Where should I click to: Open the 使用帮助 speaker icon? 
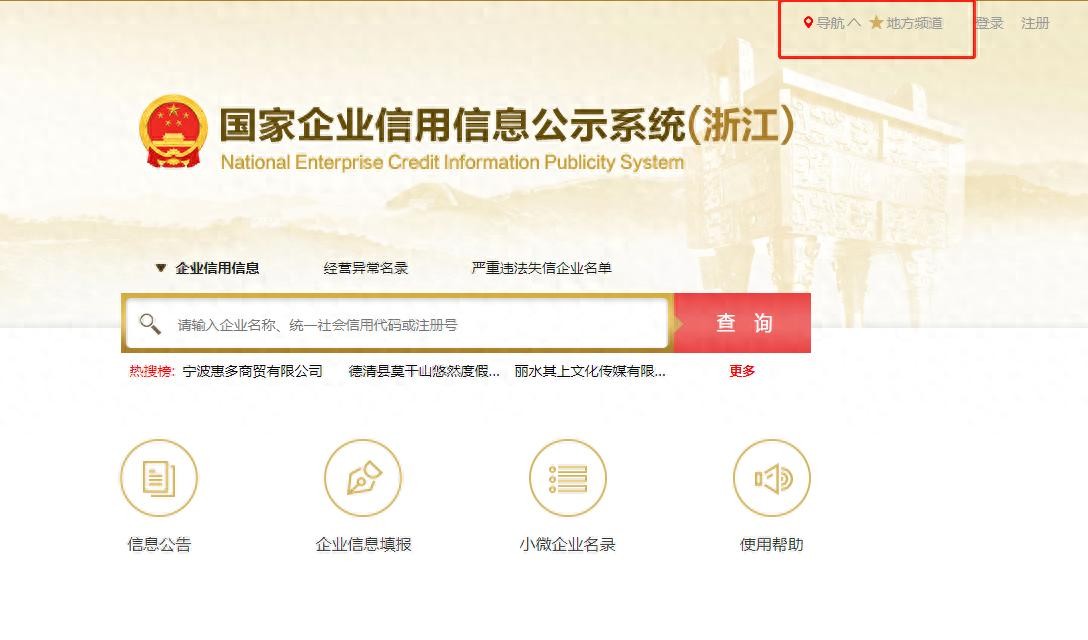click(771, 478)
